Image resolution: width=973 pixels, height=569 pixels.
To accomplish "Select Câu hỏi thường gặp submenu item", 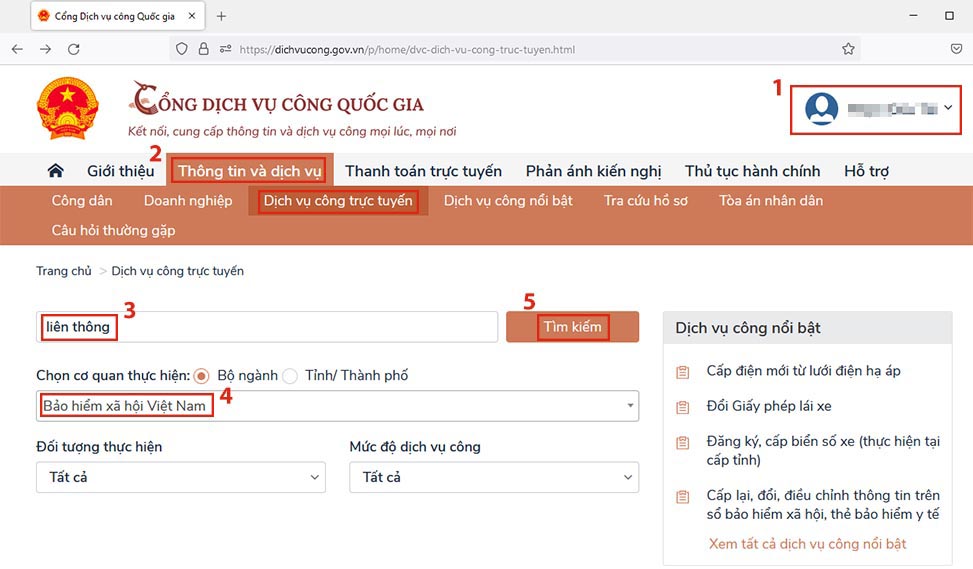I will 114,230.
